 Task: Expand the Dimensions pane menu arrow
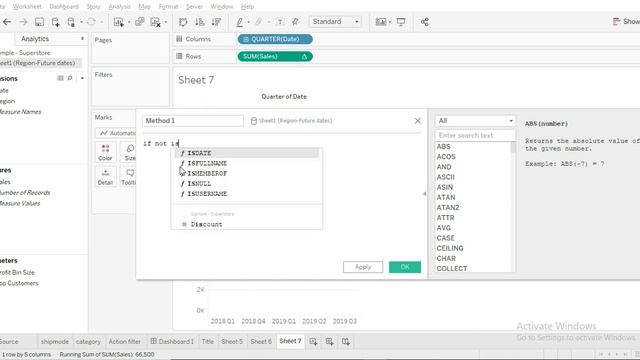[82, 78]
